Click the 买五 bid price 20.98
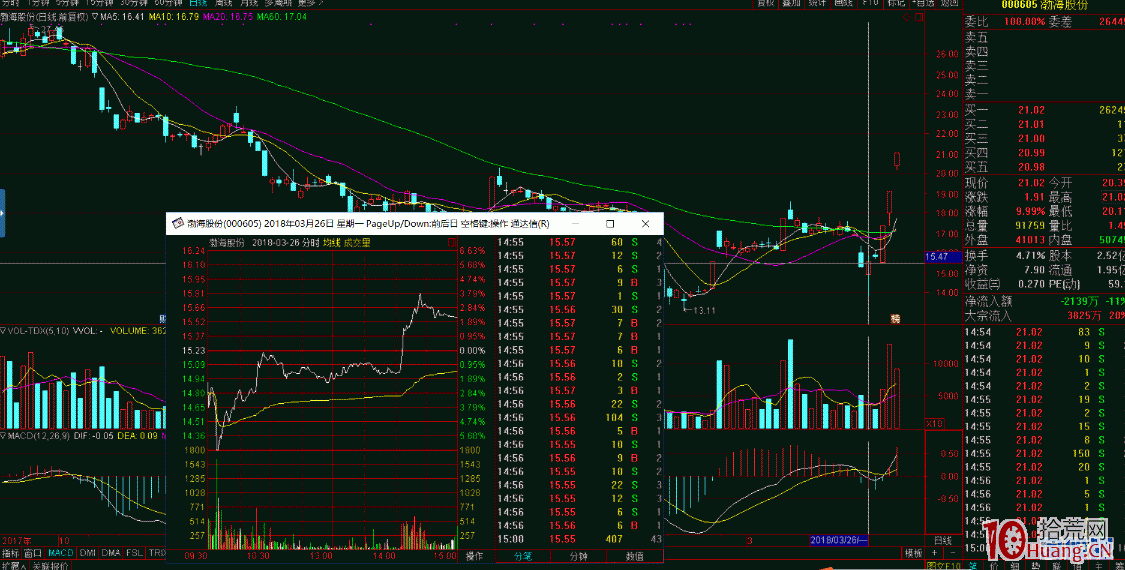The height and width of the screenshot is (570, 1125). point(1030,167)
